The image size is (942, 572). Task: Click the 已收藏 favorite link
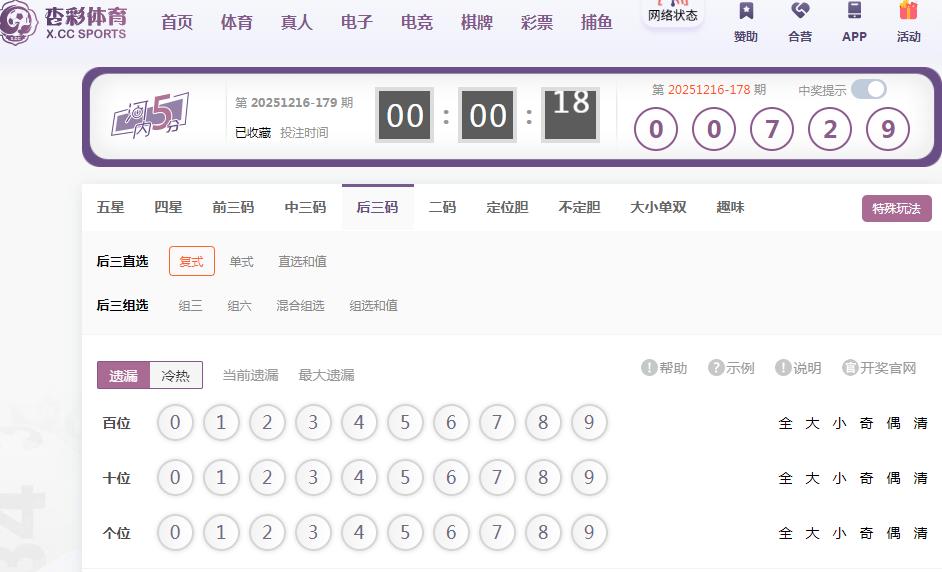[253, 132]
